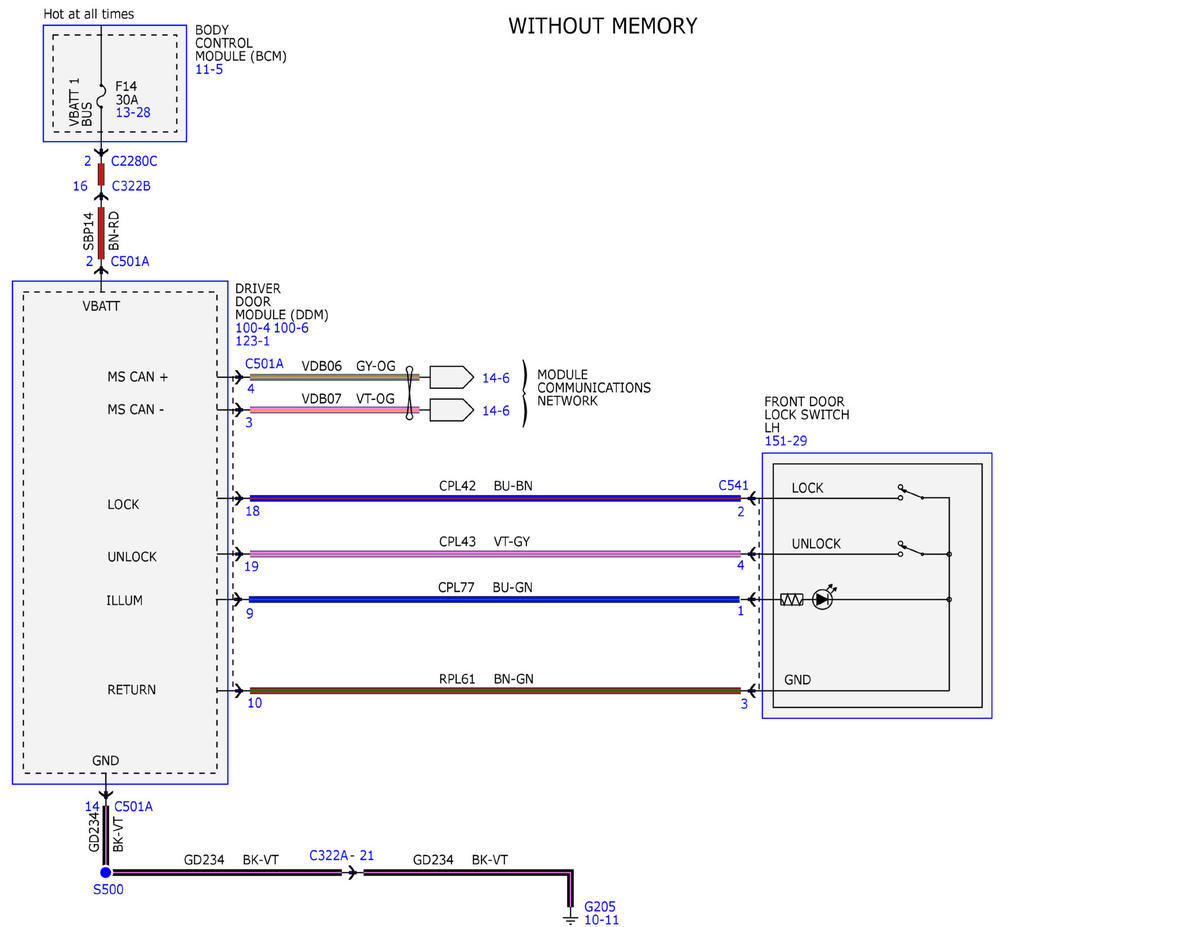Click the LOCK switch contact symbol
Screen dimensions: 1200x927
pyautogui.click(x=909, y=494)
